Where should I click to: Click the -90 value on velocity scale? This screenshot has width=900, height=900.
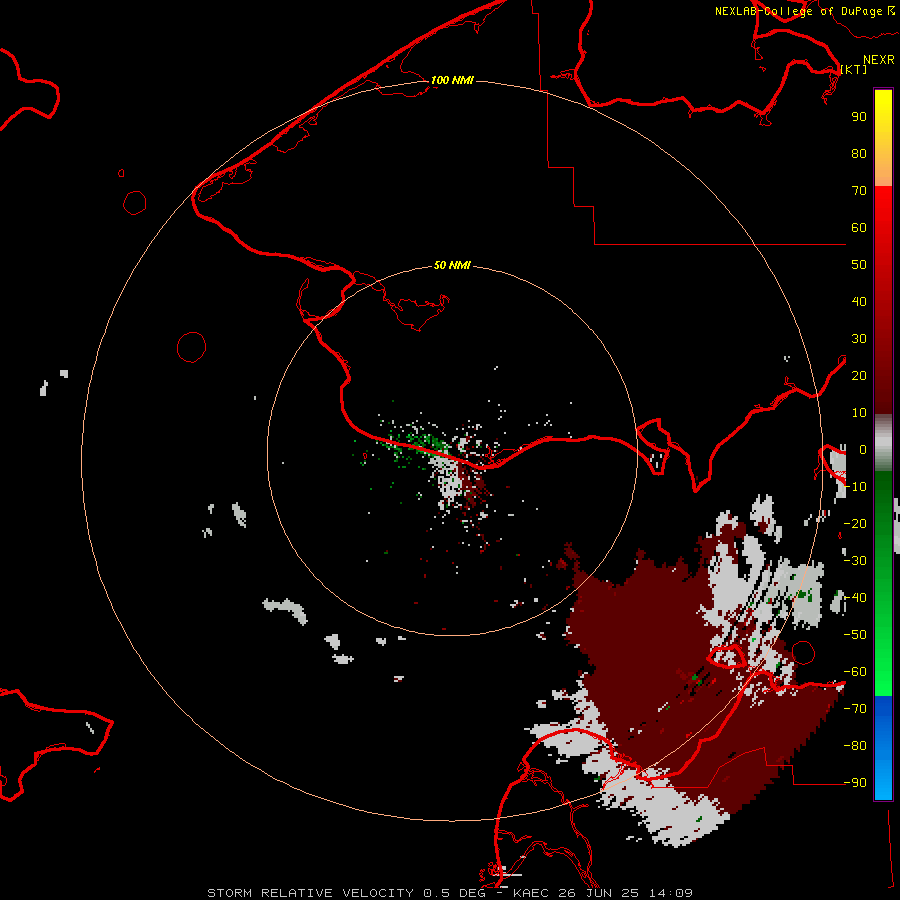(855, 783)
